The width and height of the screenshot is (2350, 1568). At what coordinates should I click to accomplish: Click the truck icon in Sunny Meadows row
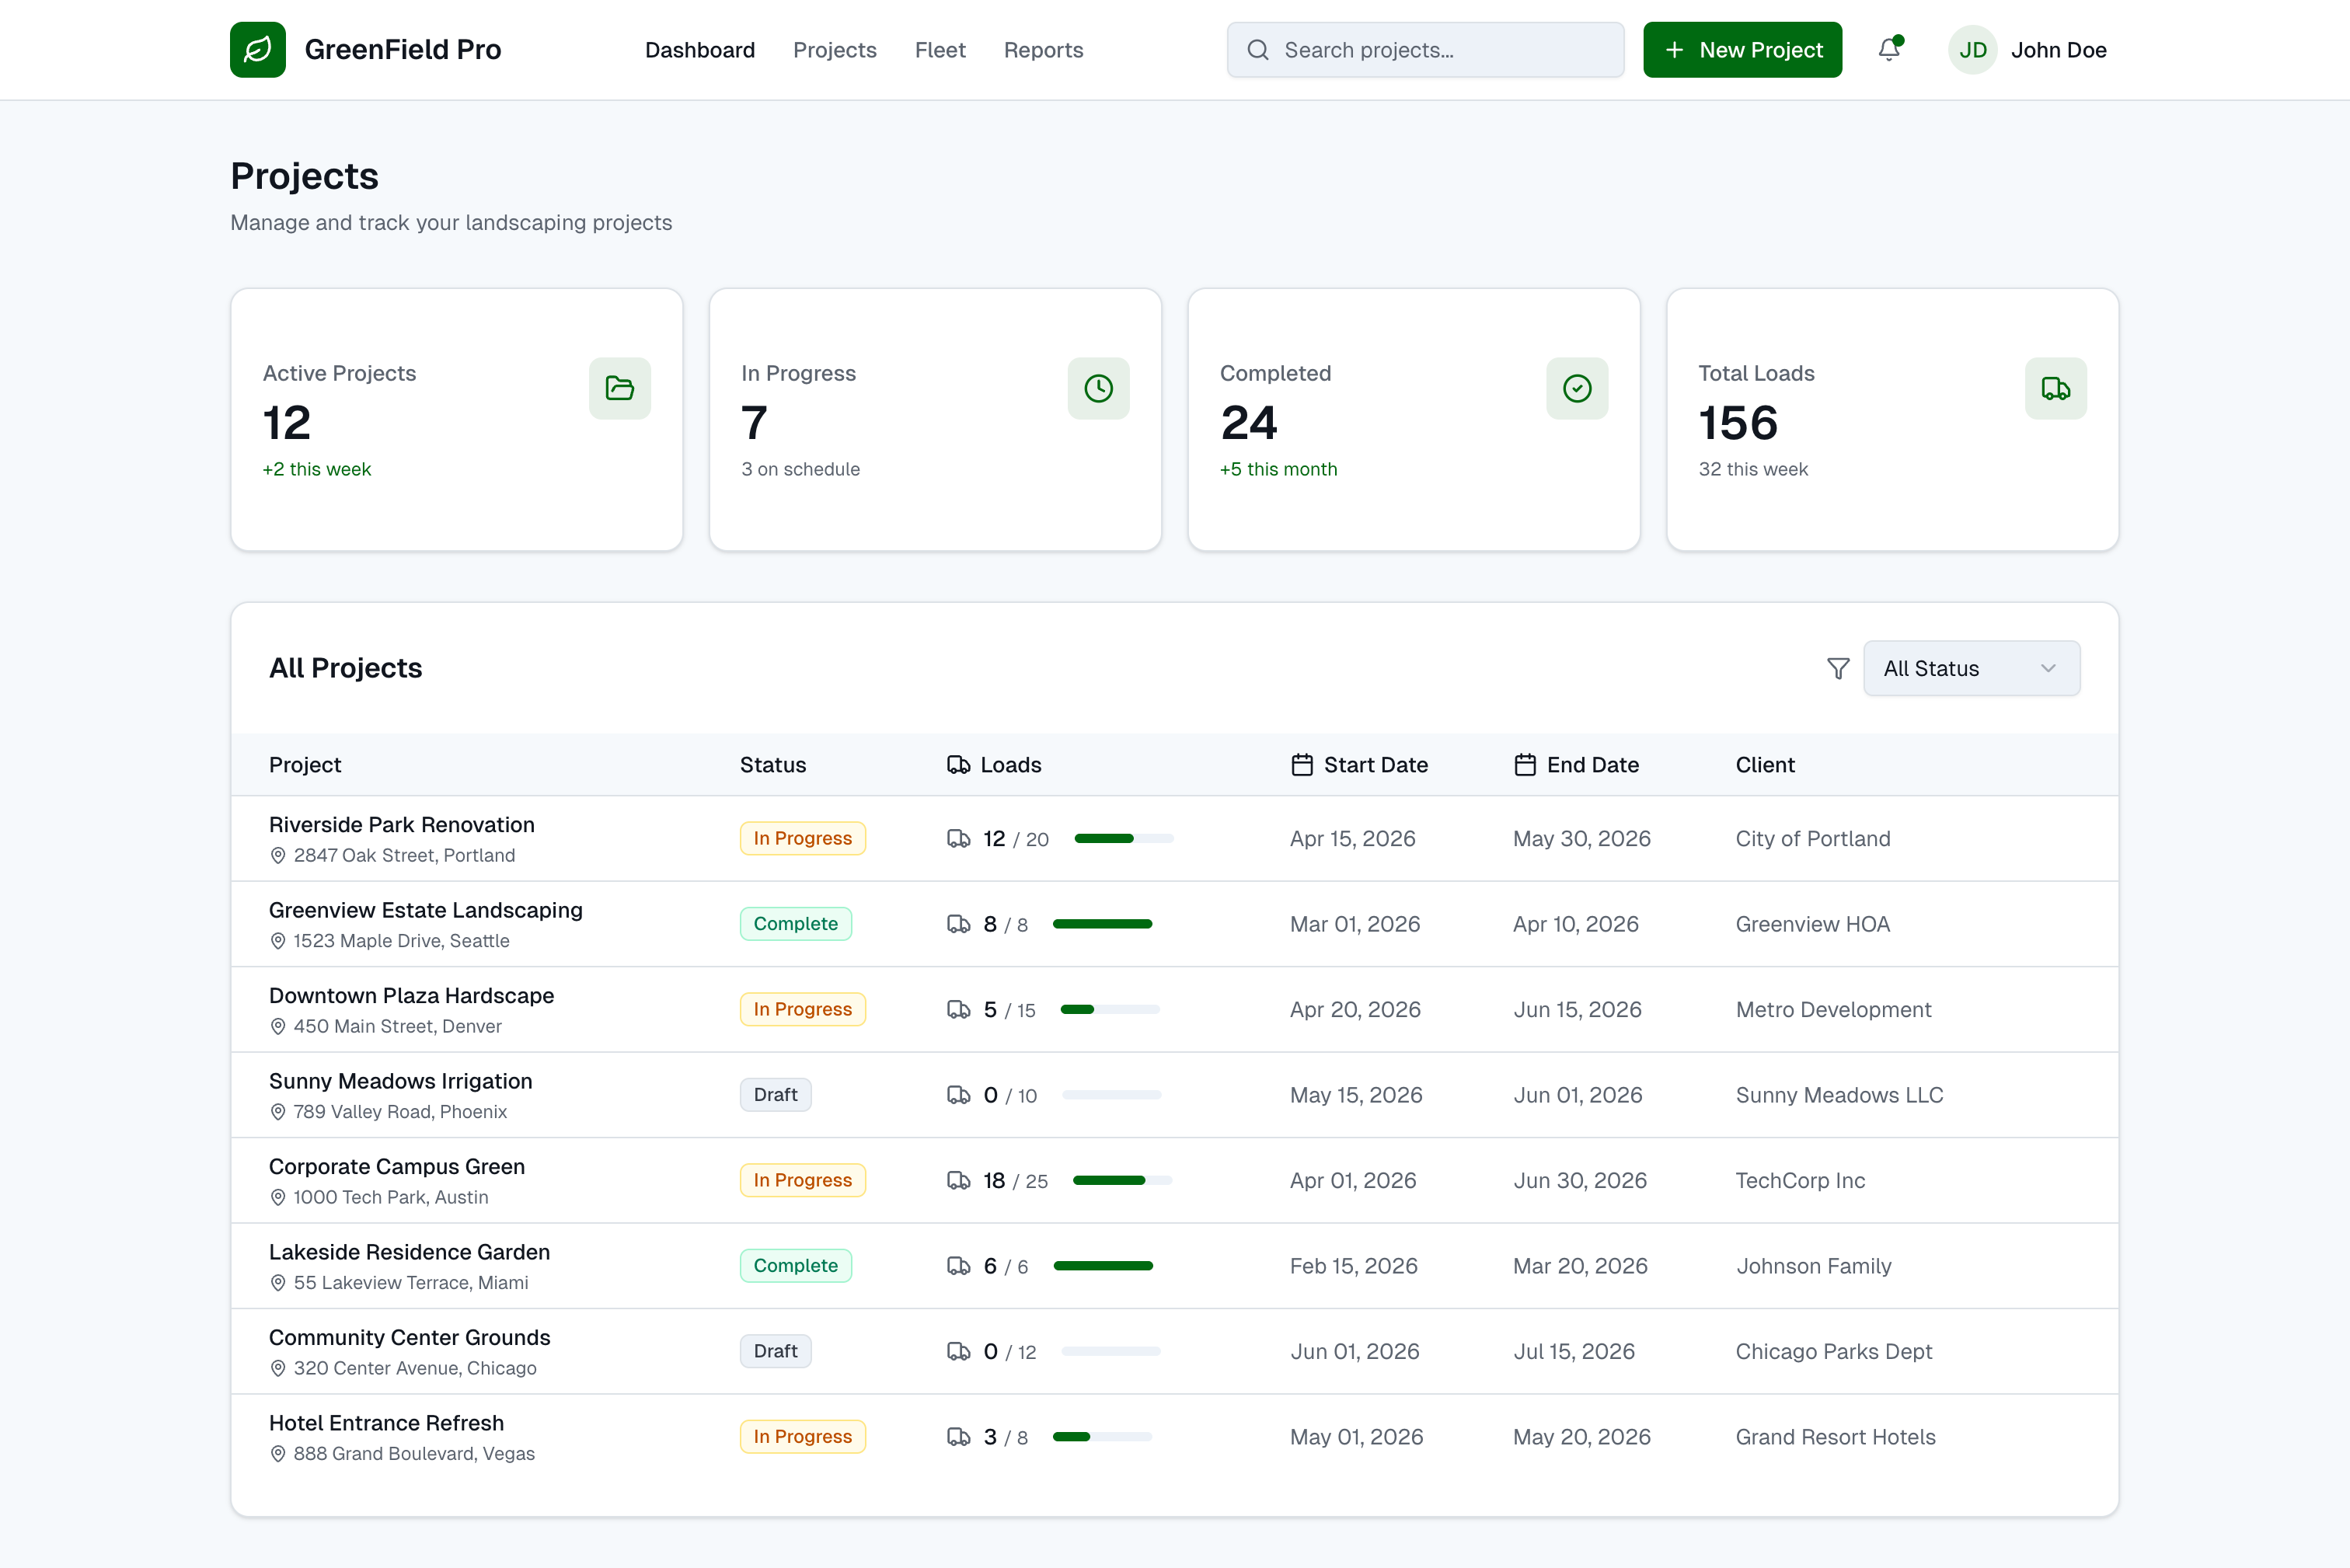[958, 1095]
